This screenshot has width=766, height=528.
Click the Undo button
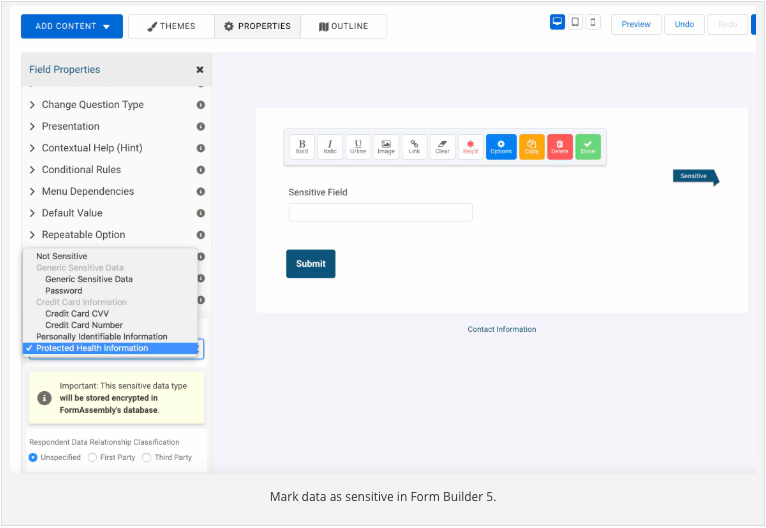tap(684, 24)
